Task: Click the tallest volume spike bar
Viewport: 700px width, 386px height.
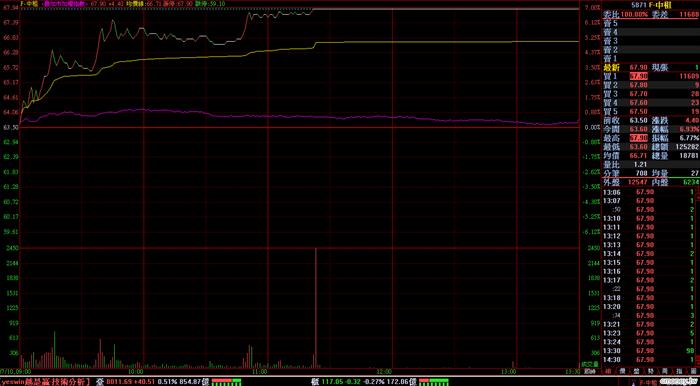Action: coord(316,308)
